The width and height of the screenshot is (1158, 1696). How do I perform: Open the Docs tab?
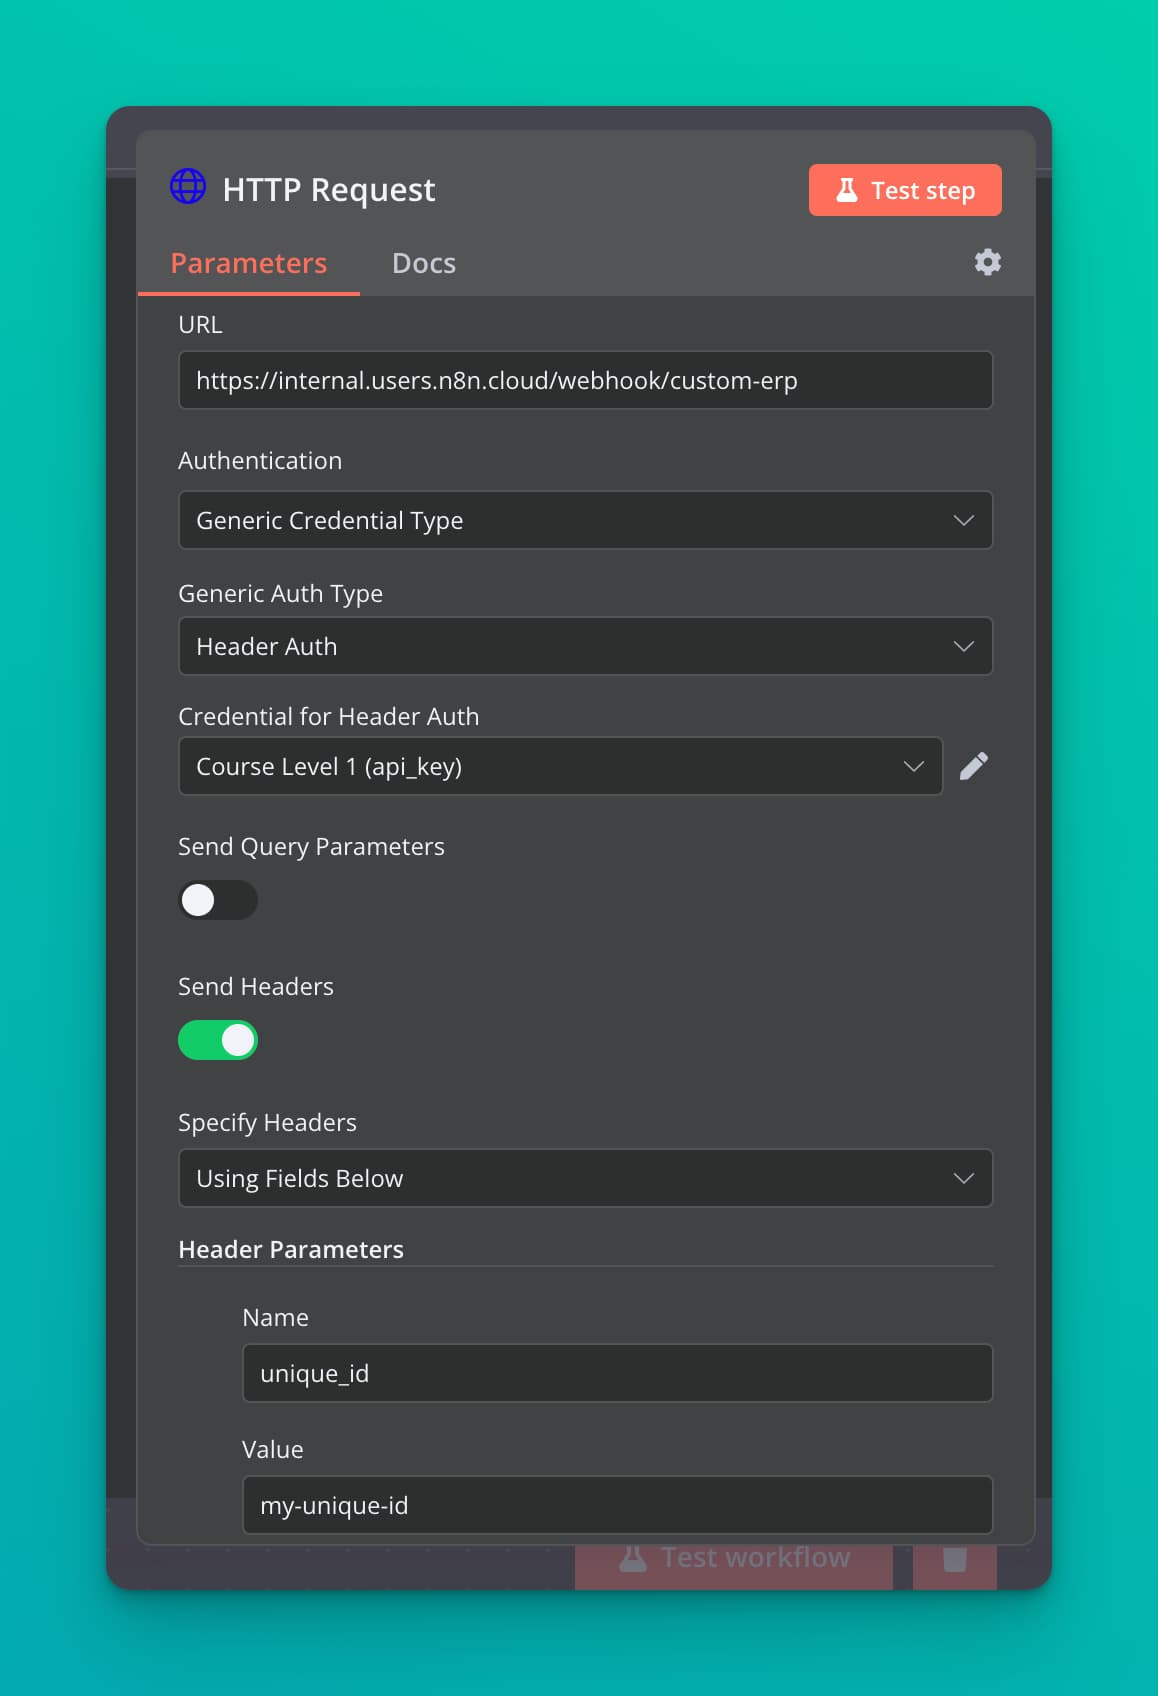click(x=424, y=263)
